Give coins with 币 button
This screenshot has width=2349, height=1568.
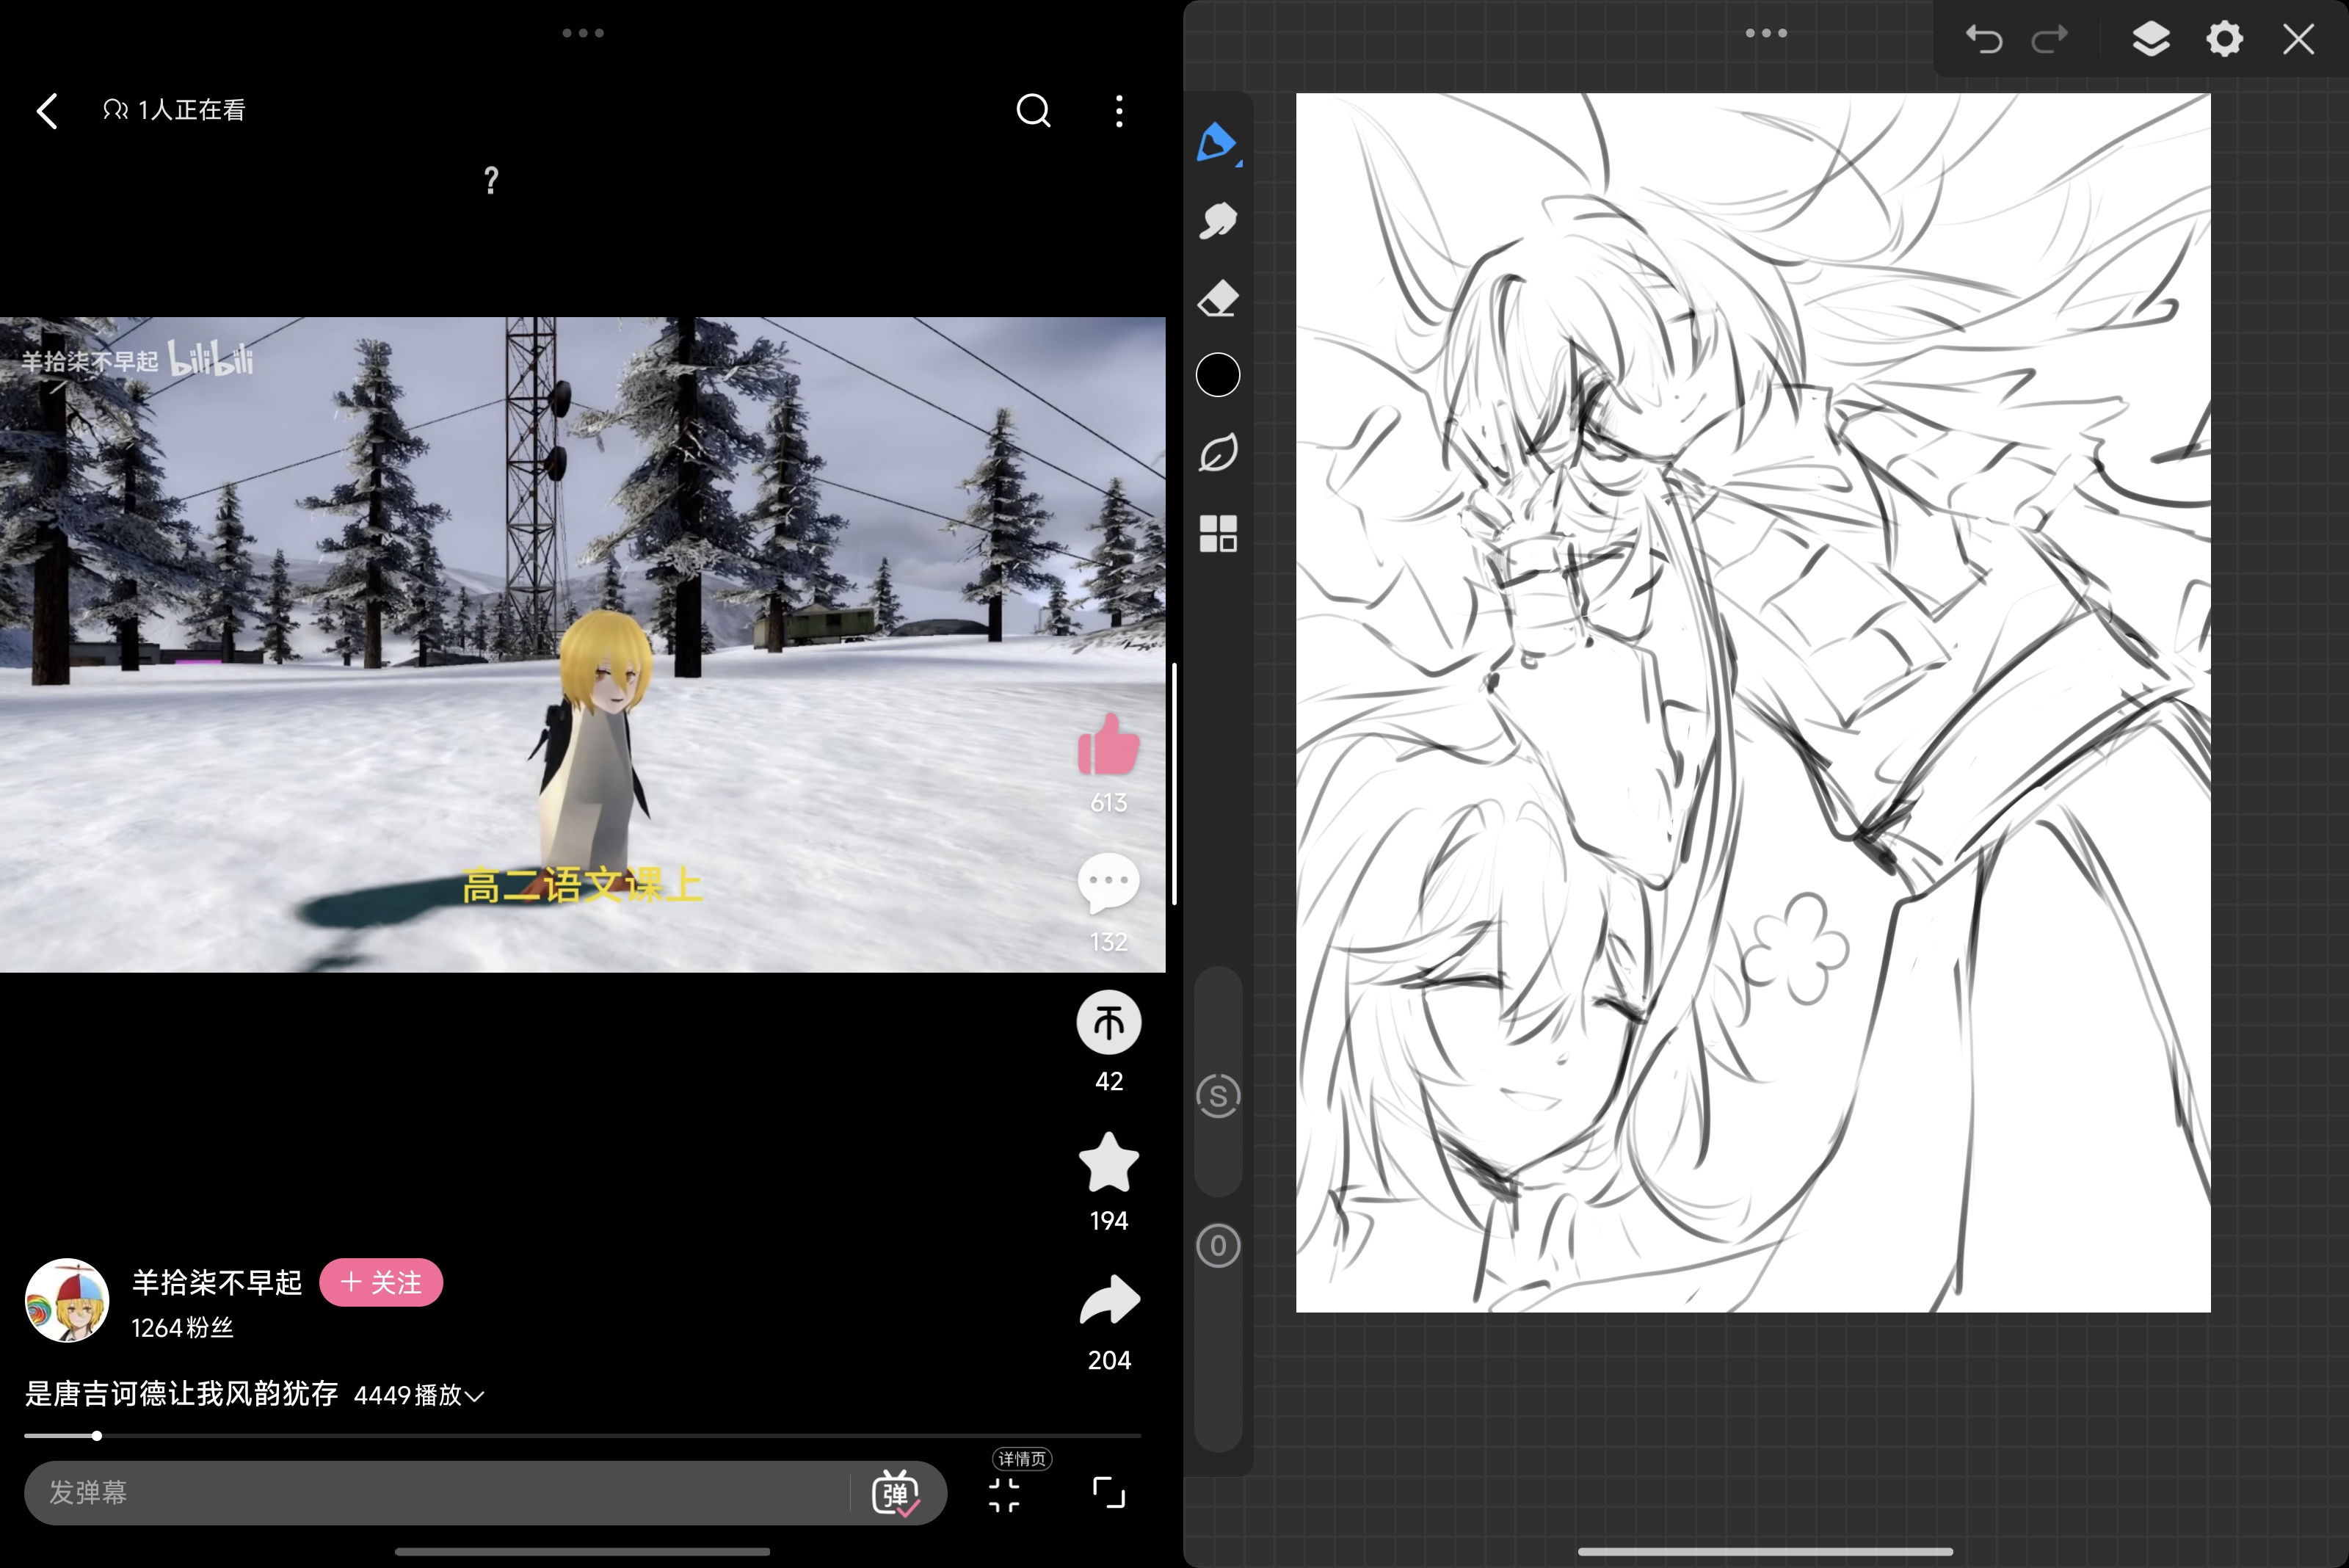(x=1108, y=1023)
